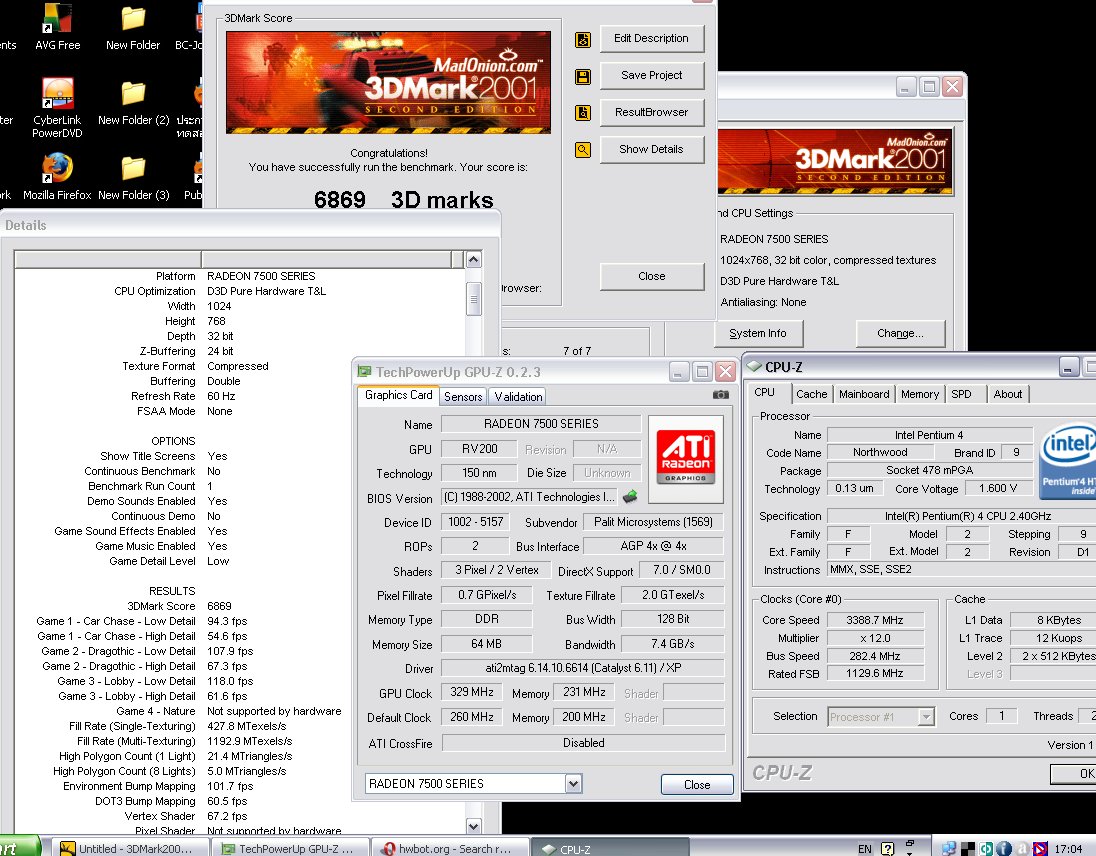The height and width of the screenshot is (856, 1096).
Task: Select CPU-Z CPU tab
Action: pyautogui.click(x=765, y=393)
